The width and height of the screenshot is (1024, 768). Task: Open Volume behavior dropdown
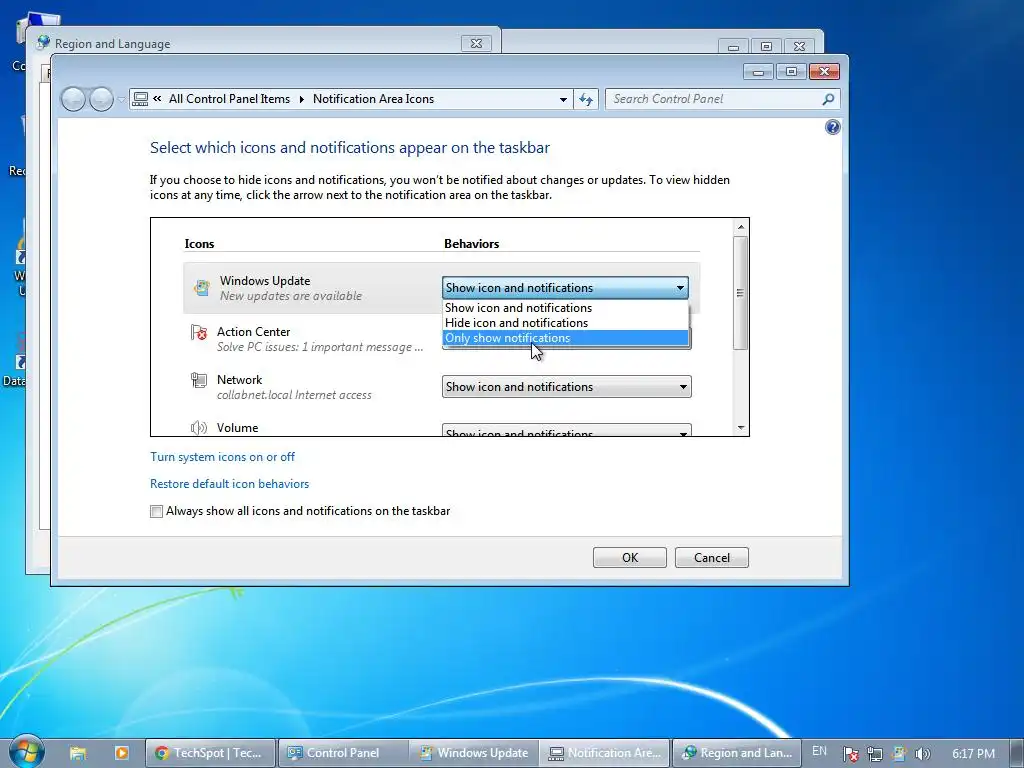(x=566, y=431)
